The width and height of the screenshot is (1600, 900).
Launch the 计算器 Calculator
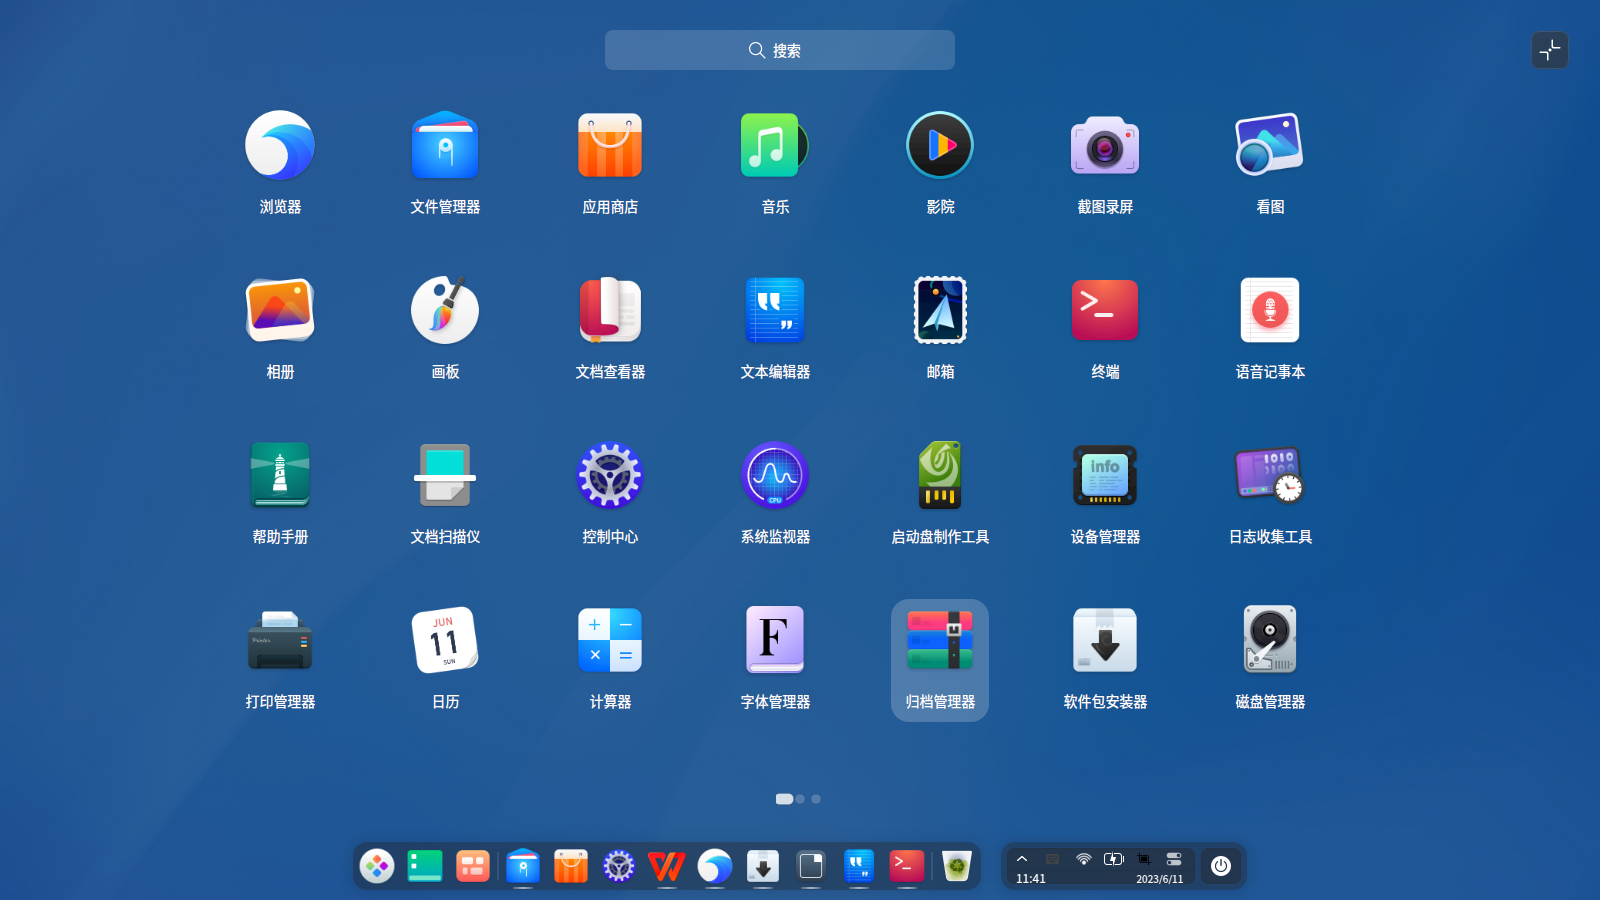pos(610,640)
